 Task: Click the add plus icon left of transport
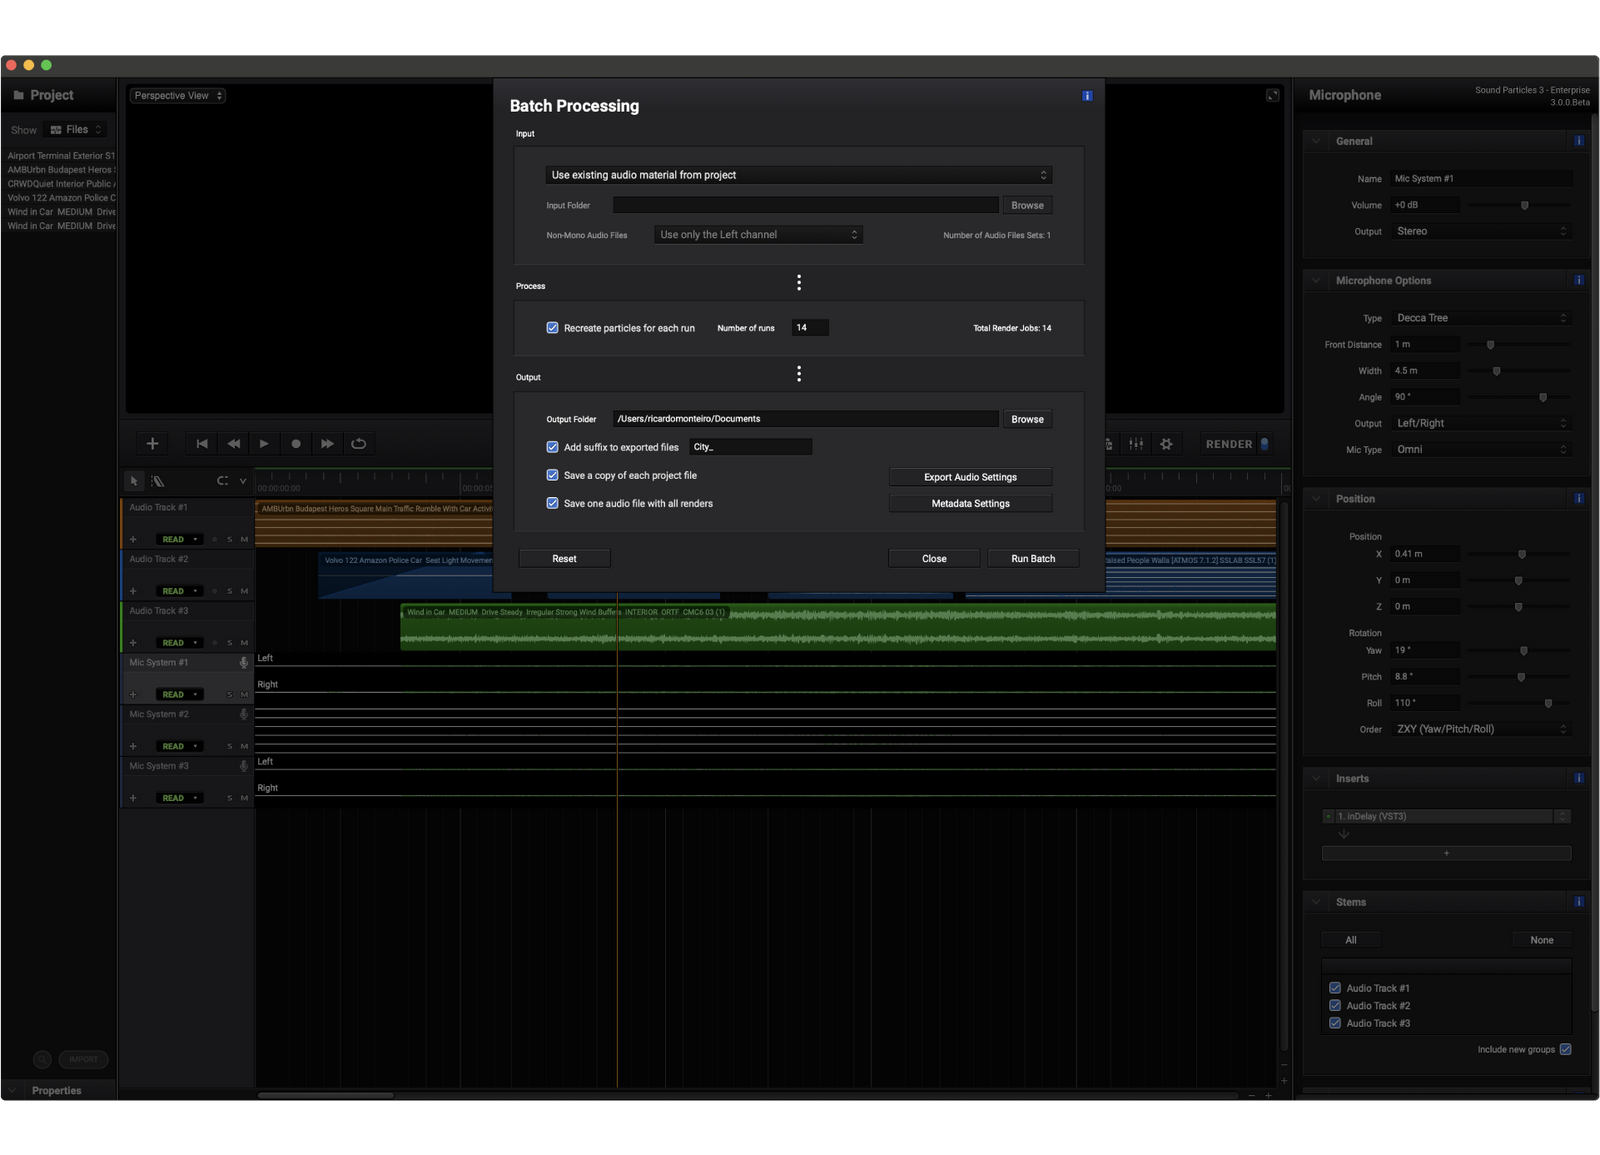tap(152, 444)
